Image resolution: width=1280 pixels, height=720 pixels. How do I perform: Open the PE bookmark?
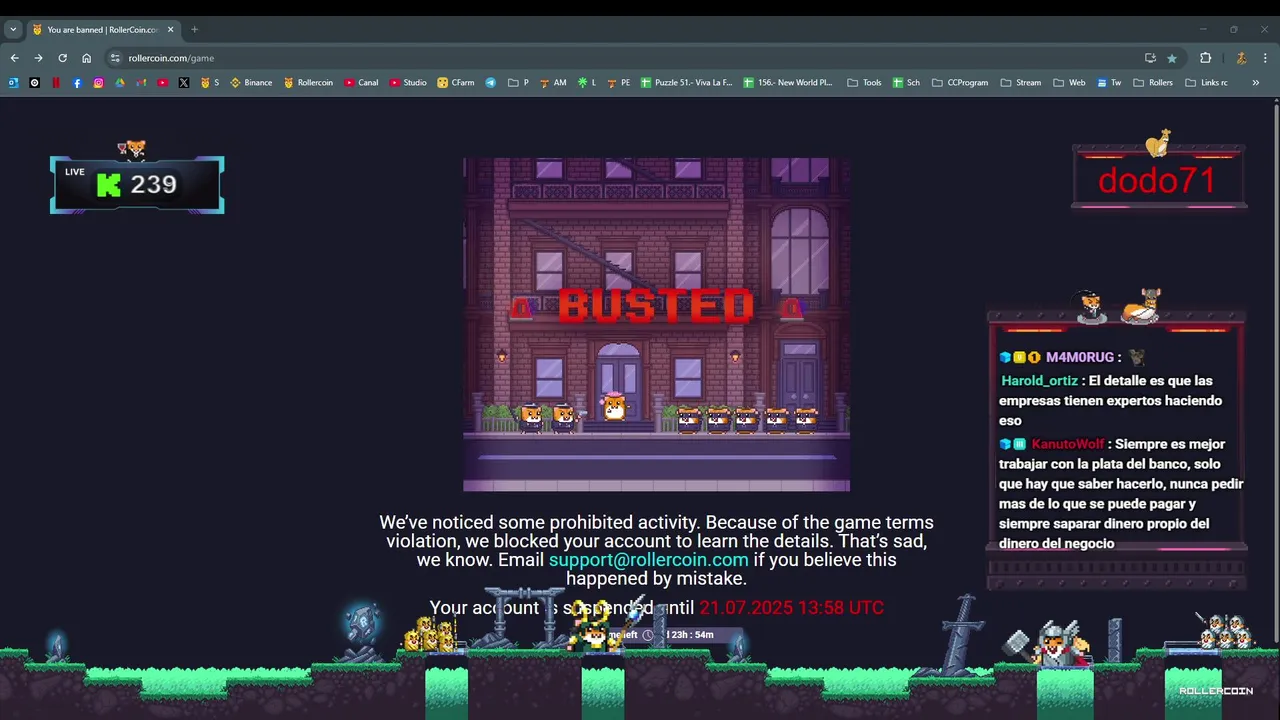619,83
